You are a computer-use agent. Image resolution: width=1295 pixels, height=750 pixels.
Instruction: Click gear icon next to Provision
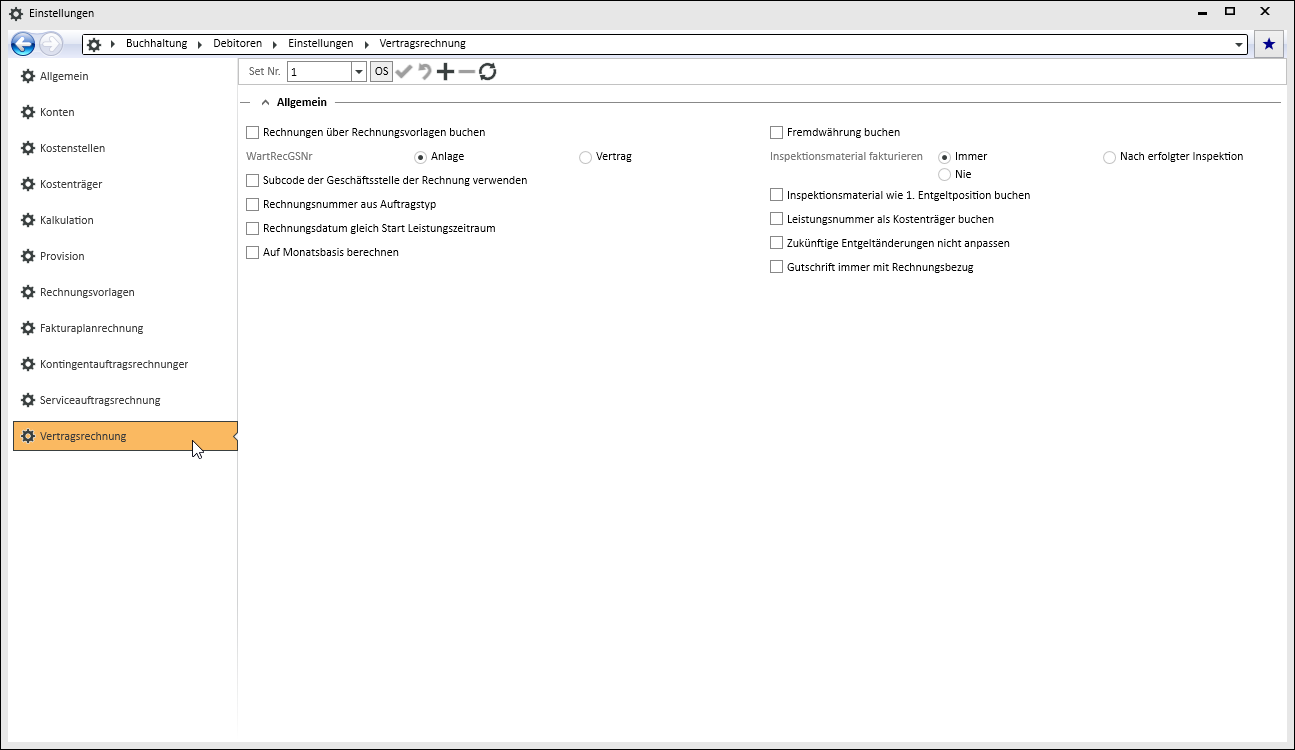tap(28, 256)
